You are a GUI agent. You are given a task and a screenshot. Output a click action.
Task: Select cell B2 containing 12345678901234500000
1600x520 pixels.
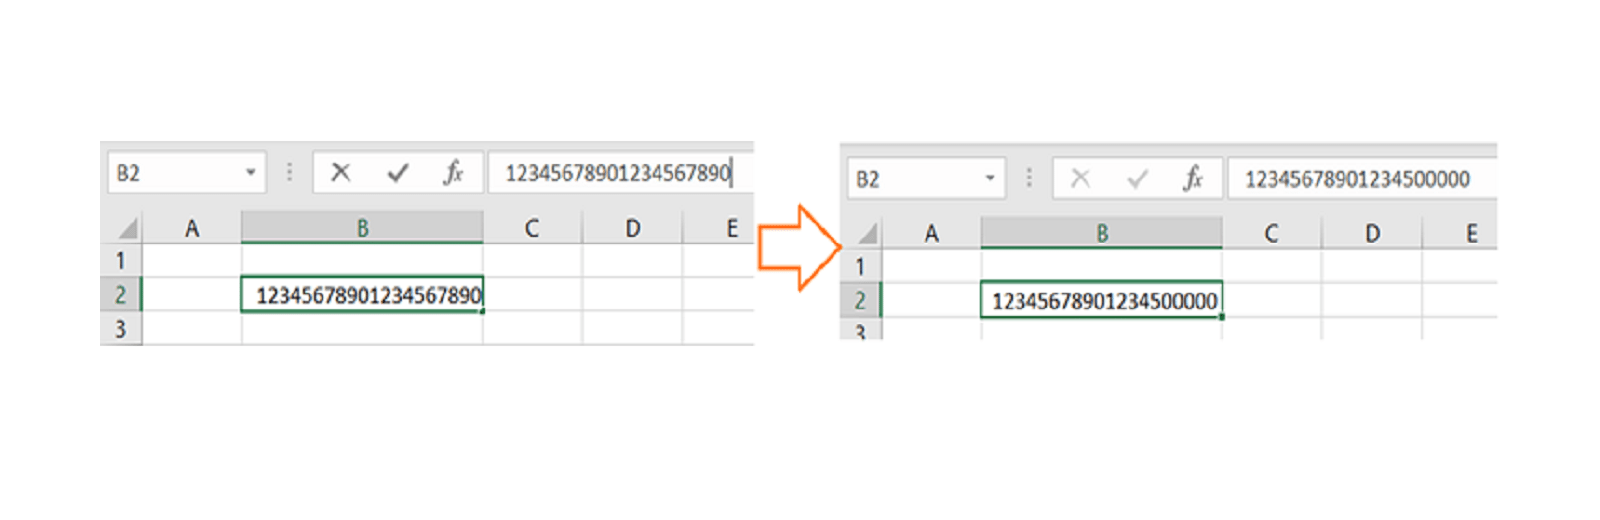(1101, 301)
